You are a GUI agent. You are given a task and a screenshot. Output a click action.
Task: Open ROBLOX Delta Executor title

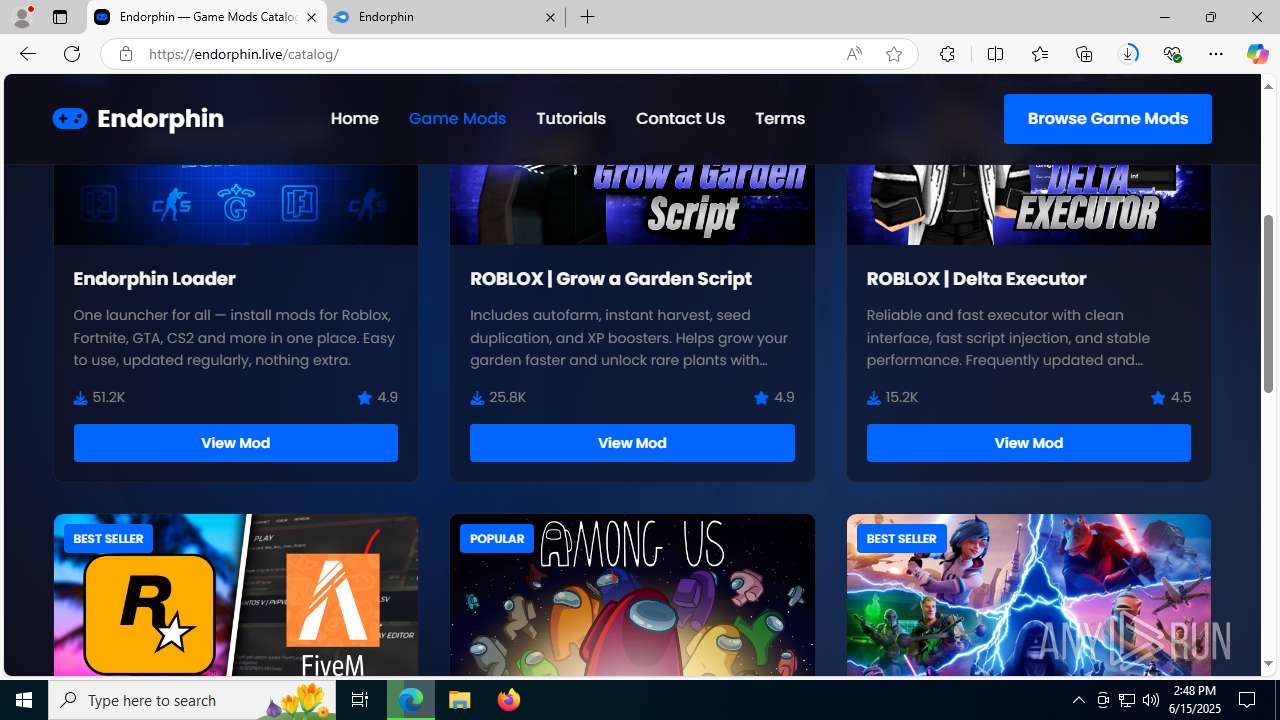pos(976,278)
